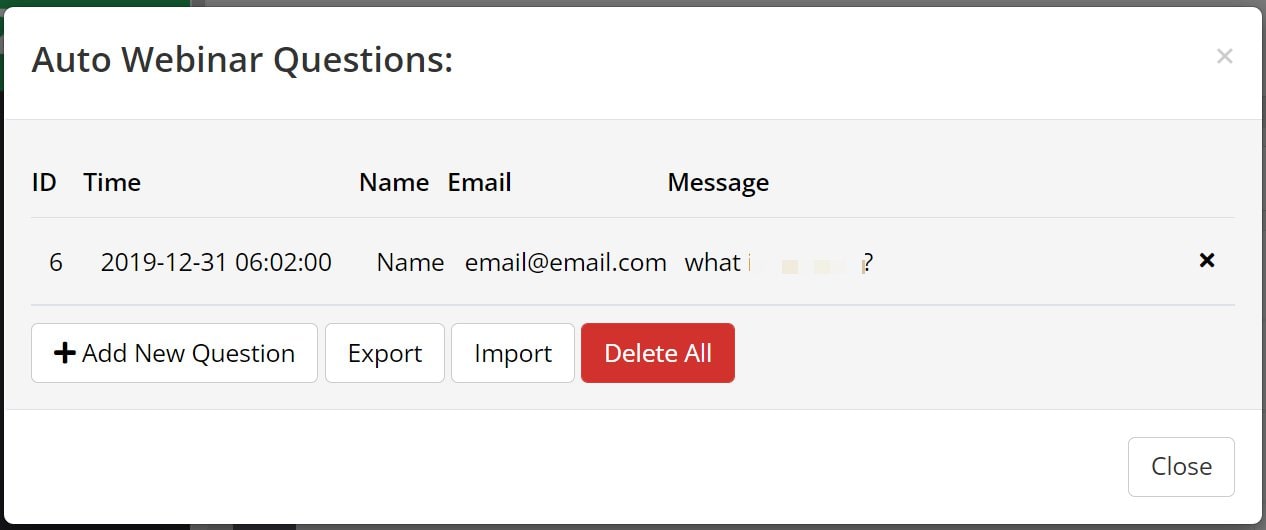Viewport: 1266px width, 530px height.
Task: Click the Add New Question button label
Action: pos(188,353)
